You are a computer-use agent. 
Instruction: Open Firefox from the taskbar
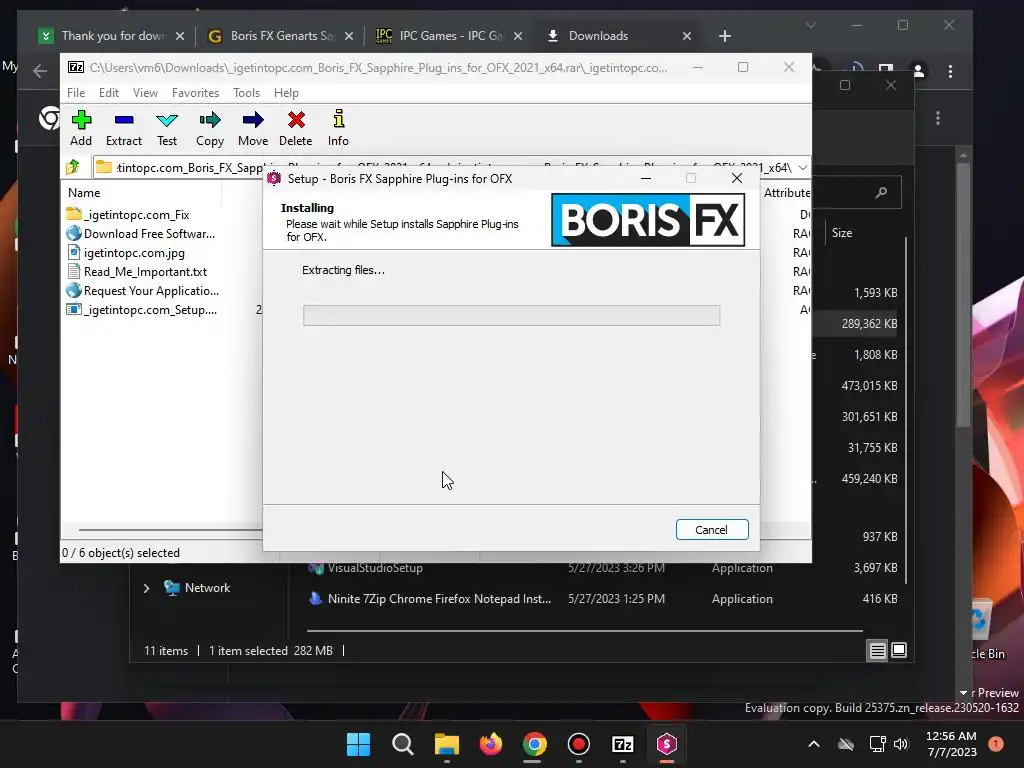pos(490,744)
